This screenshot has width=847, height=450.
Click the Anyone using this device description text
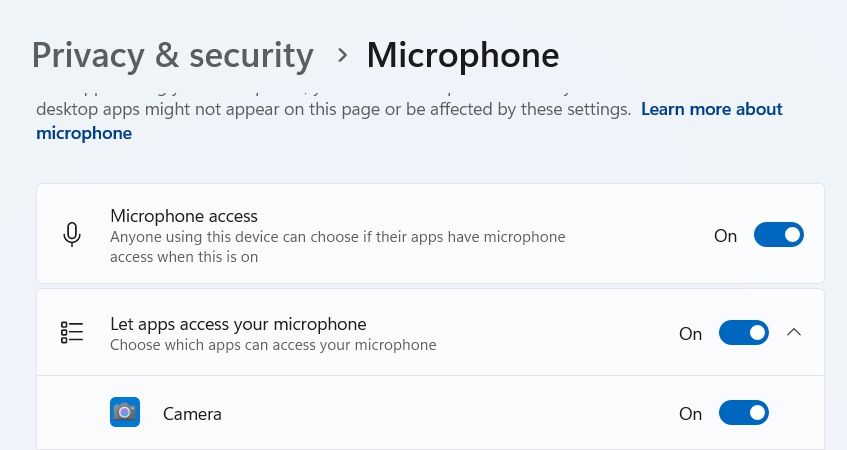338,247
